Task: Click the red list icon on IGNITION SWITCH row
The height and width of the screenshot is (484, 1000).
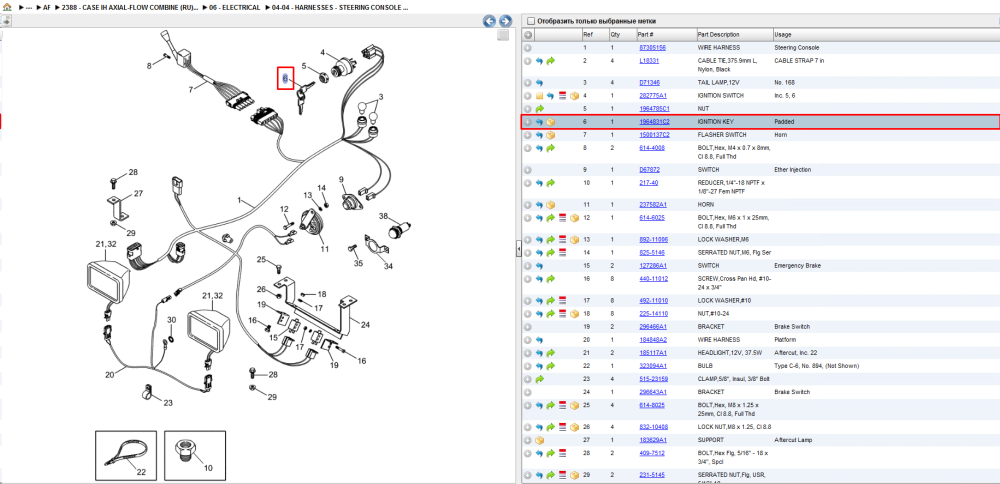Action: tap(562, 96)
